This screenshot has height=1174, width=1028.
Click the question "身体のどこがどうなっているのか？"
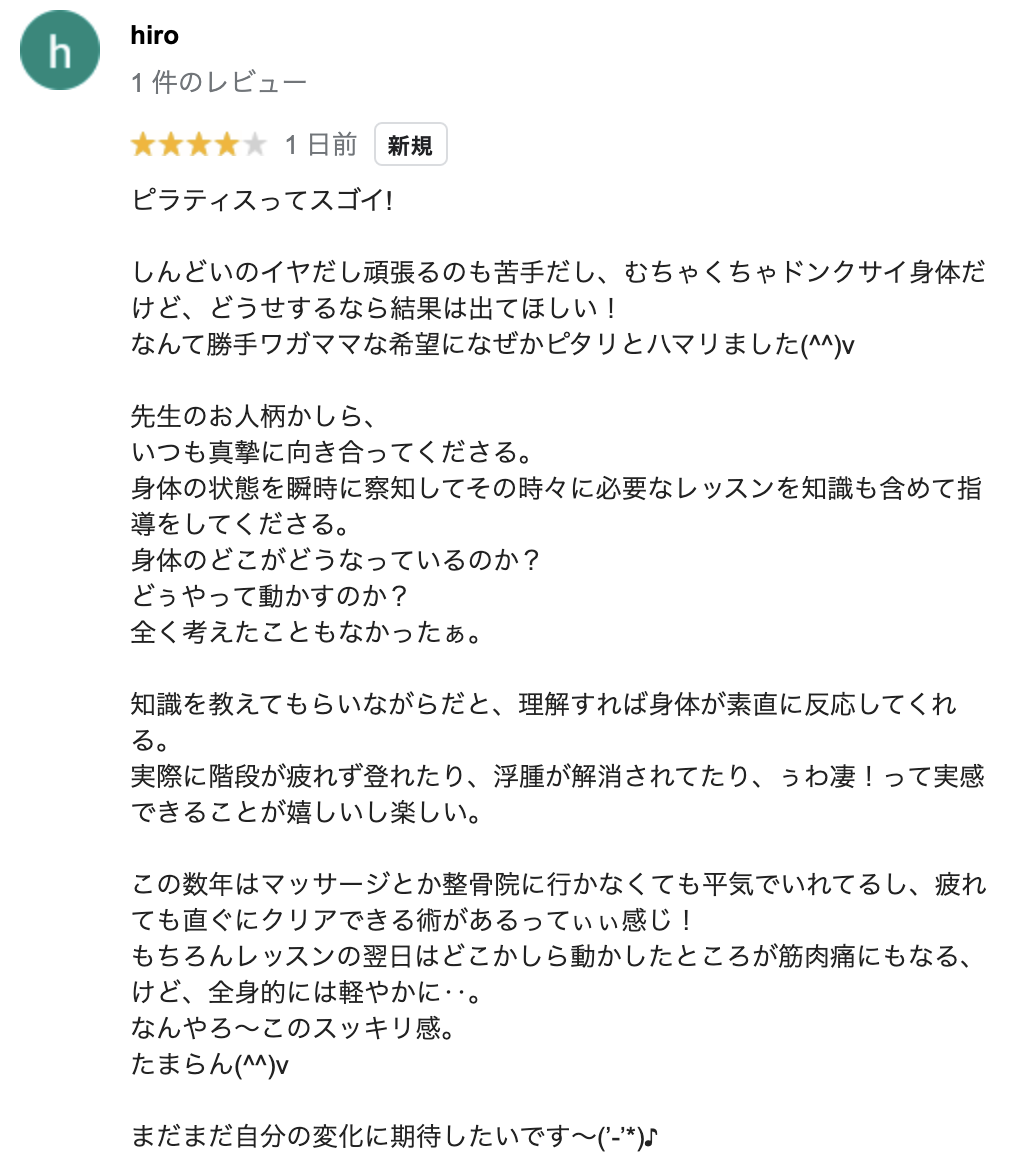336,560
